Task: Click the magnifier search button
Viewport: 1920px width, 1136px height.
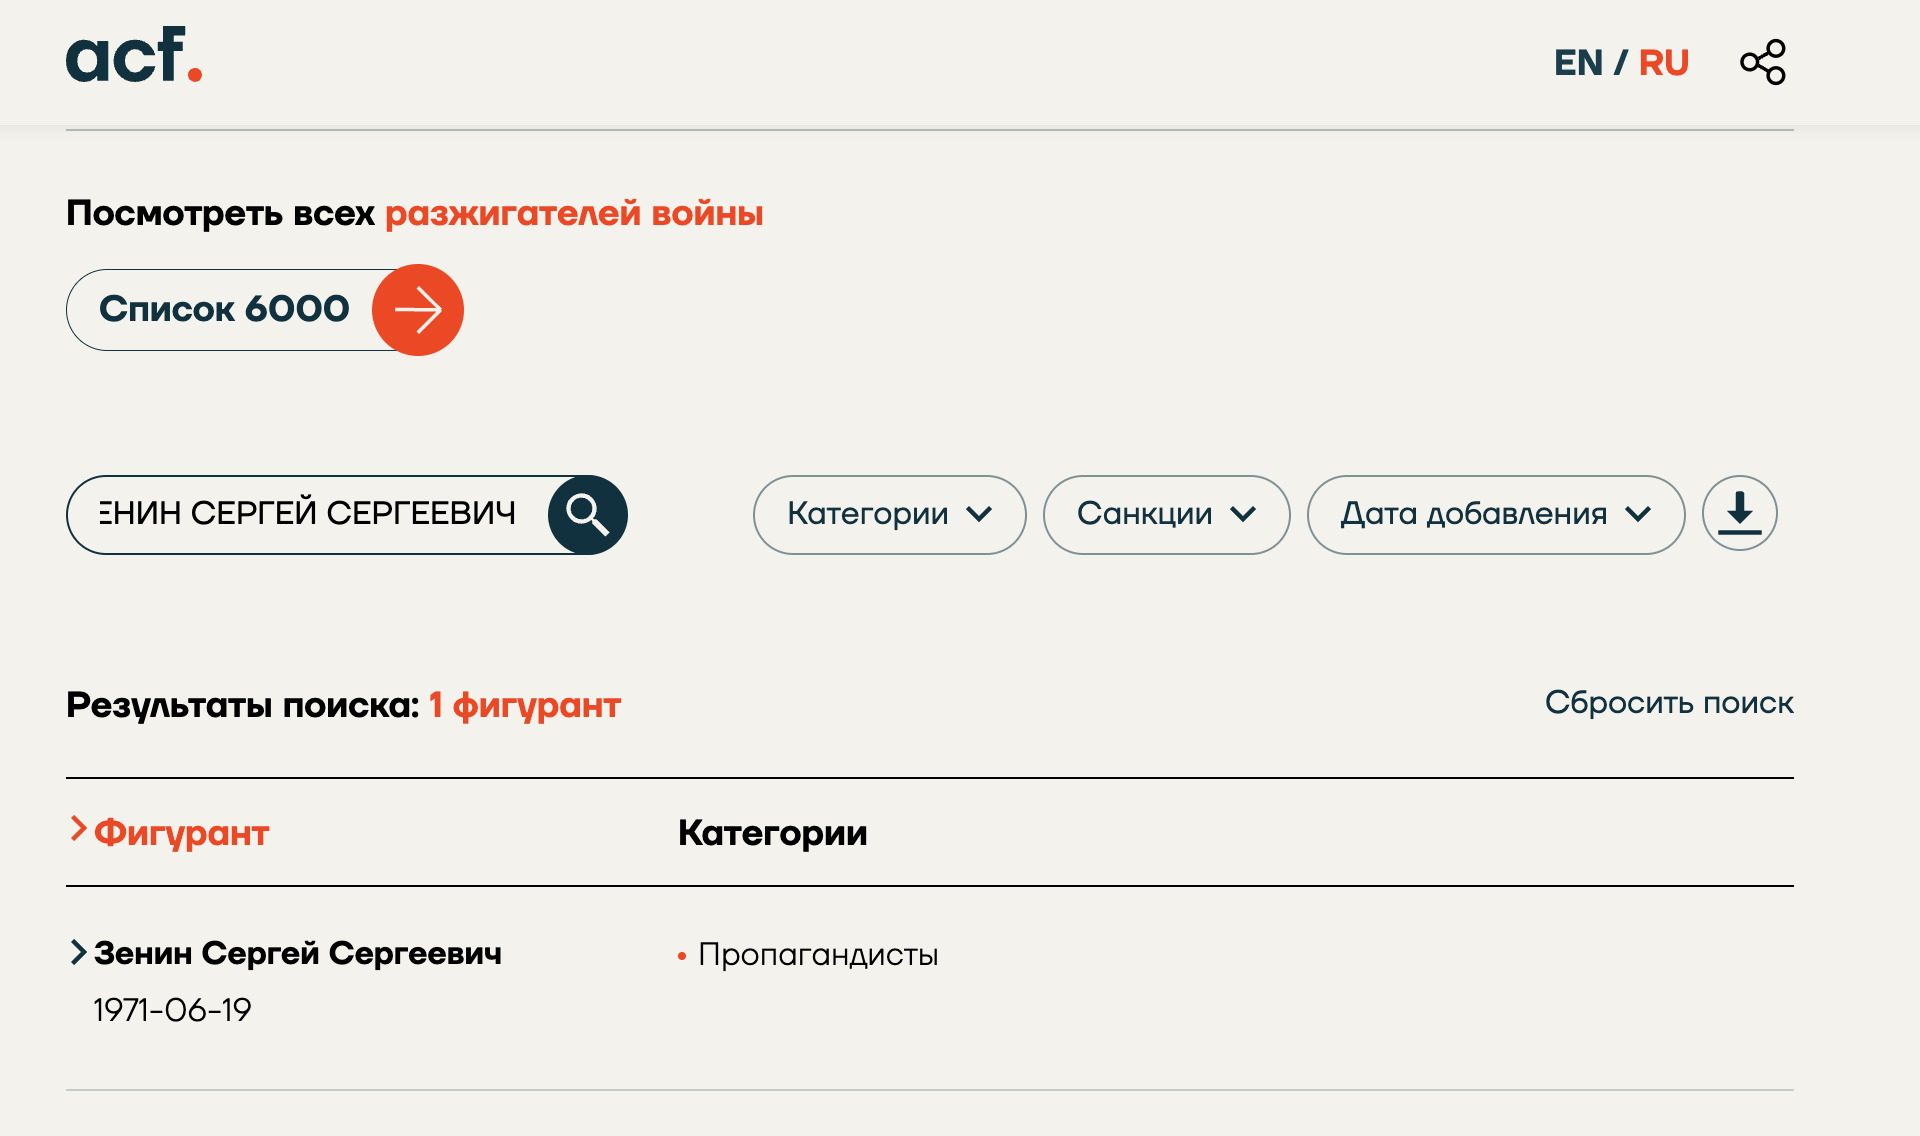Action: coord(587,515)
